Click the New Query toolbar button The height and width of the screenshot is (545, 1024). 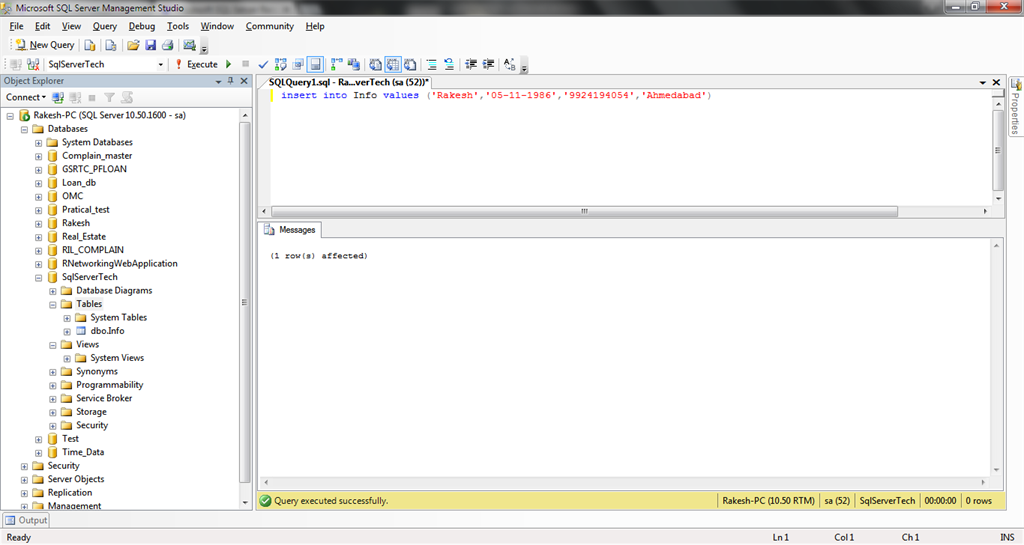(45, 45)
